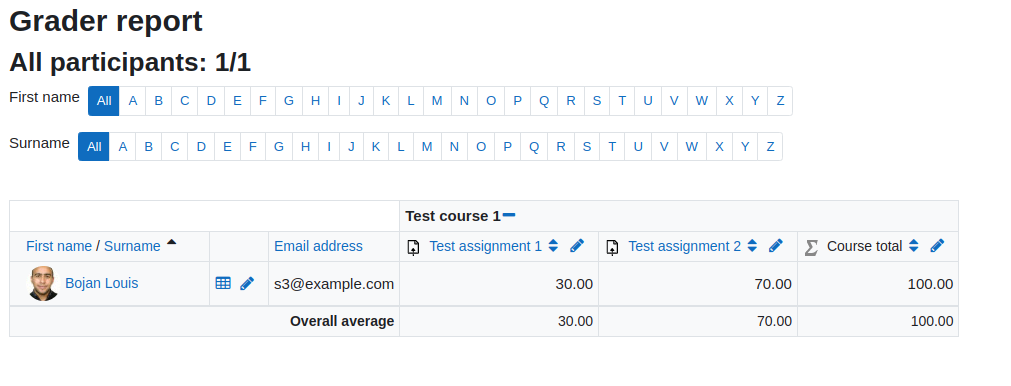Filter surname by letter Z

tap(770, 147)
